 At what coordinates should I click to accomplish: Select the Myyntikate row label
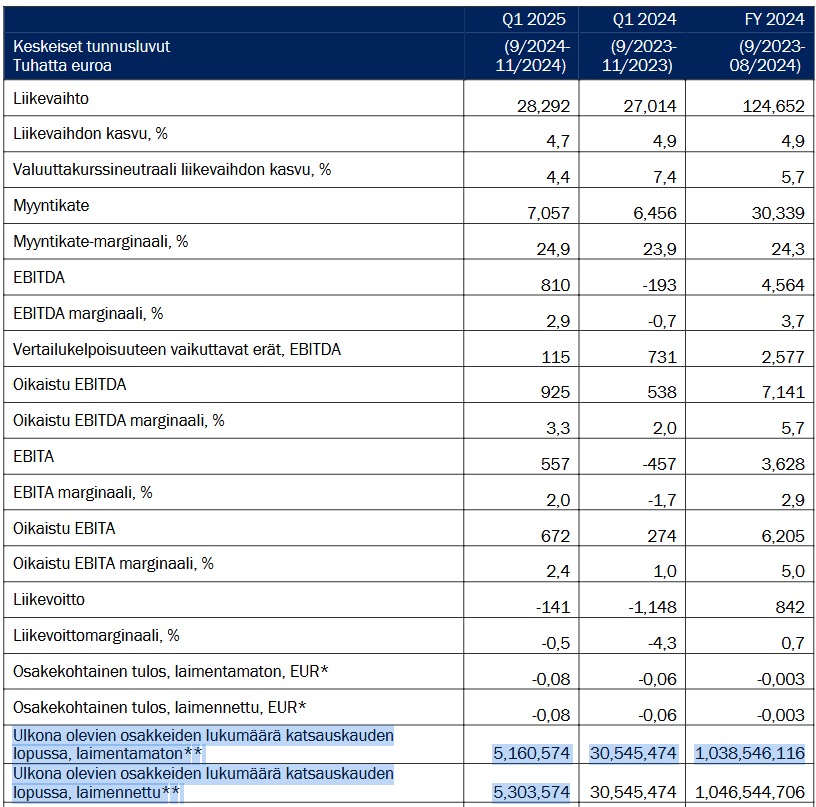[51, 206]
